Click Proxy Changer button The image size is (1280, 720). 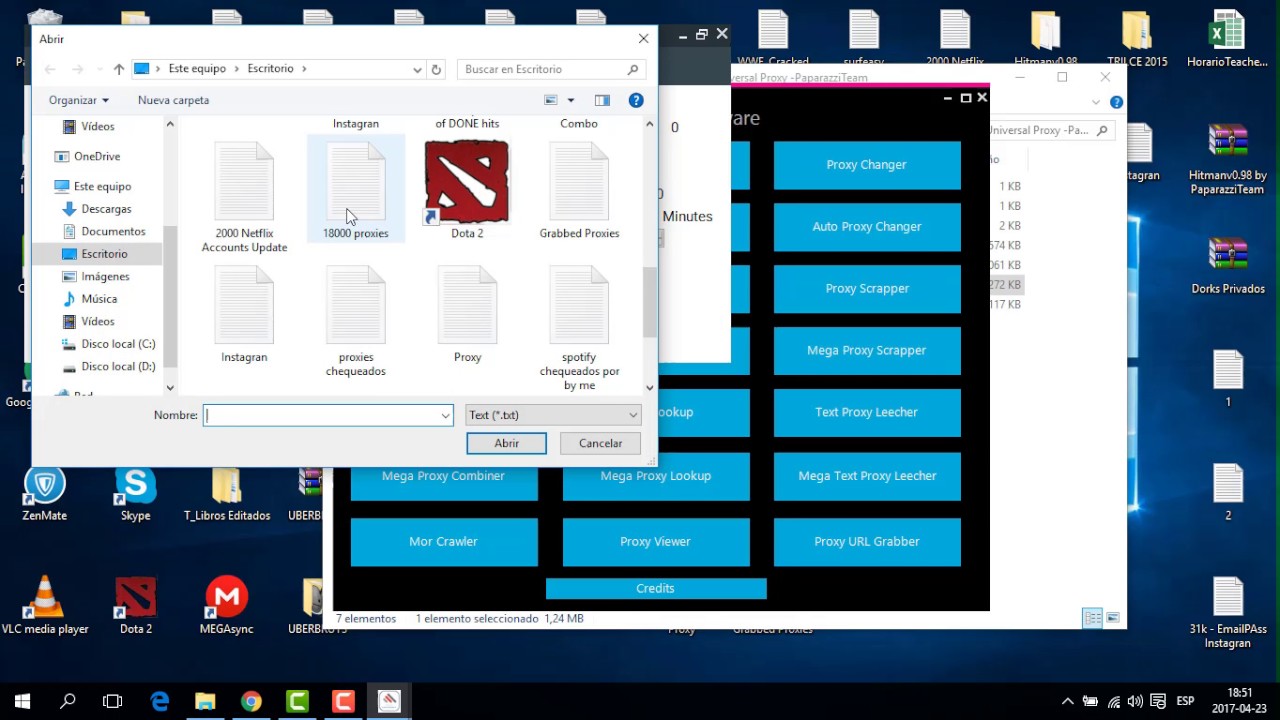(867, 165)
